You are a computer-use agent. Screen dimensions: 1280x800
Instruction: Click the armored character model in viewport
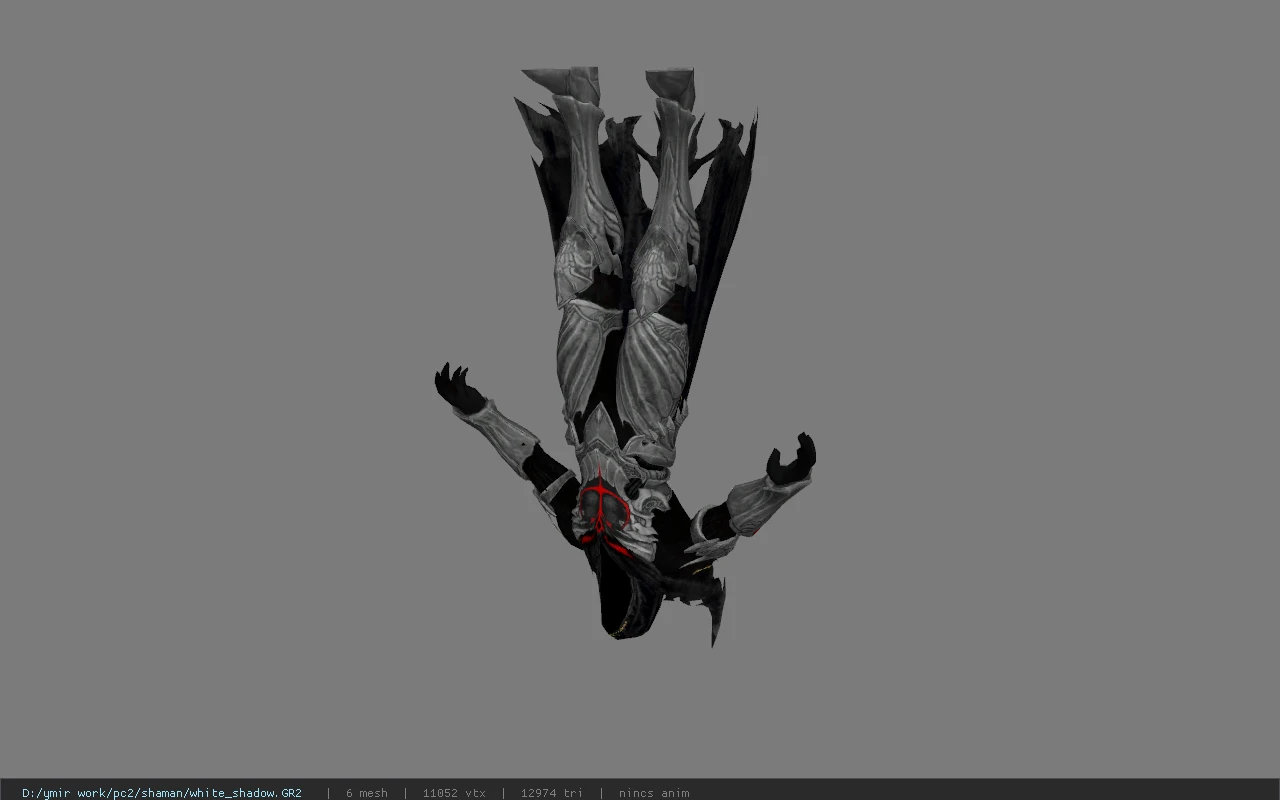tap(625, 355)
